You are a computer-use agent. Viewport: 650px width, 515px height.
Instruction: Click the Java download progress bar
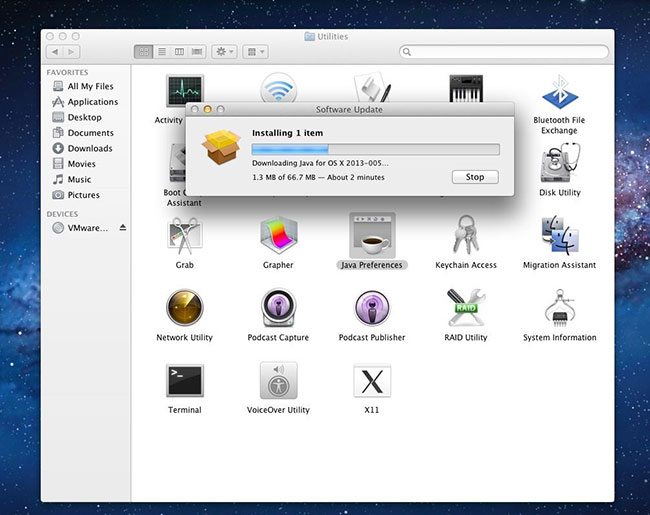pos(376,149)
